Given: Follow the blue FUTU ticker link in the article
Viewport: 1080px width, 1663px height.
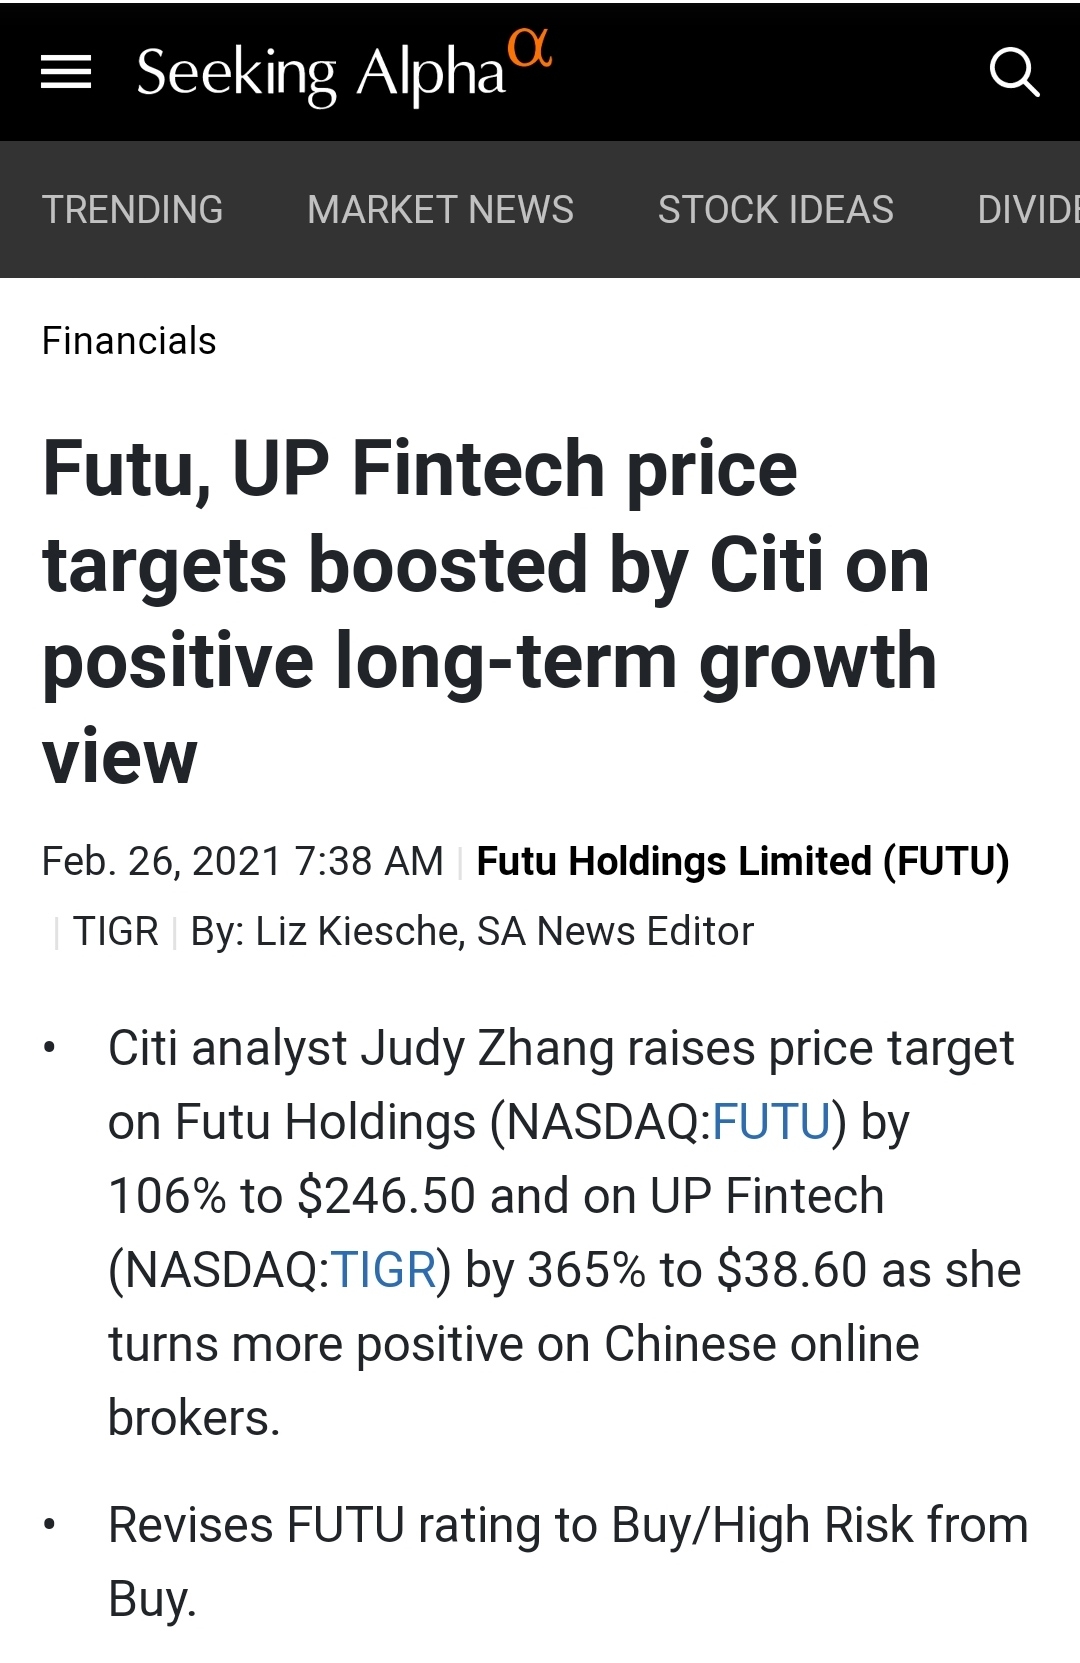Looking at the screenshot, I should coord(771,1122).
